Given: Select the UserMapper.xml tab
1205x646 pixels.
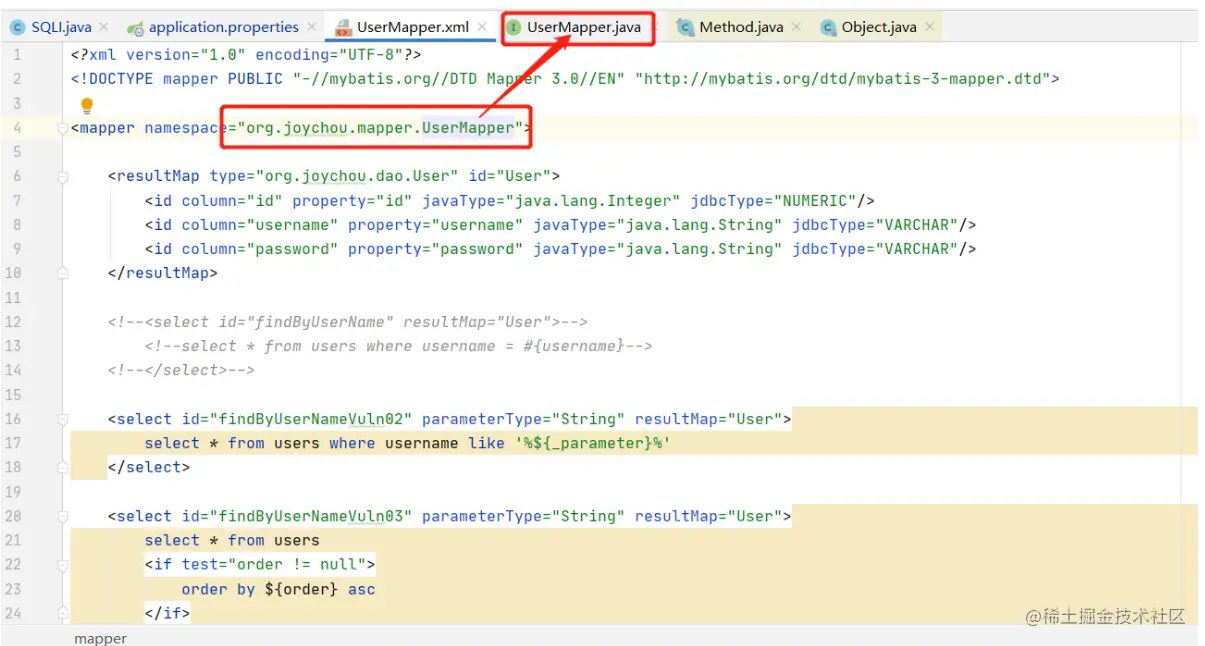Looking at the screenshot, I should click(414, 27).
